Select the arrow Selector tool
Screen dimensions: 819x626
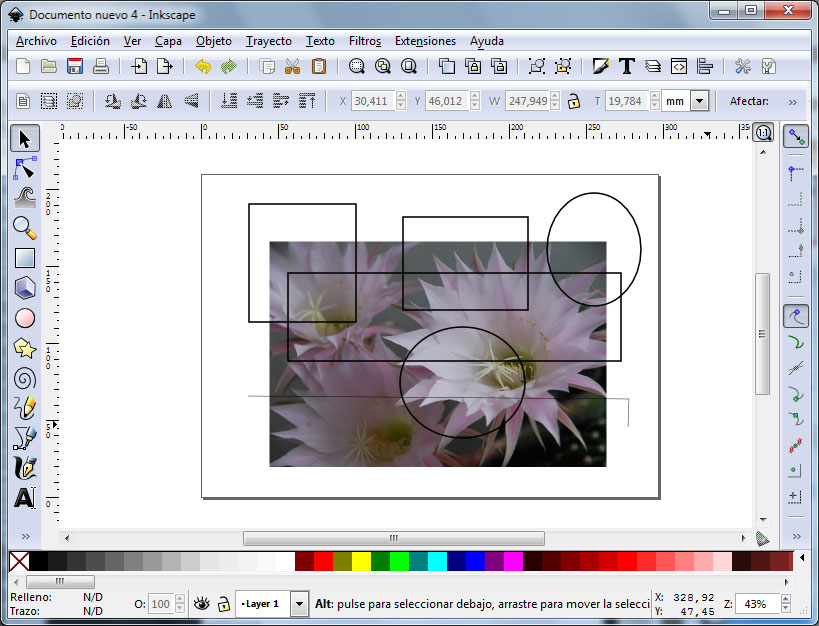click(25, 138)
